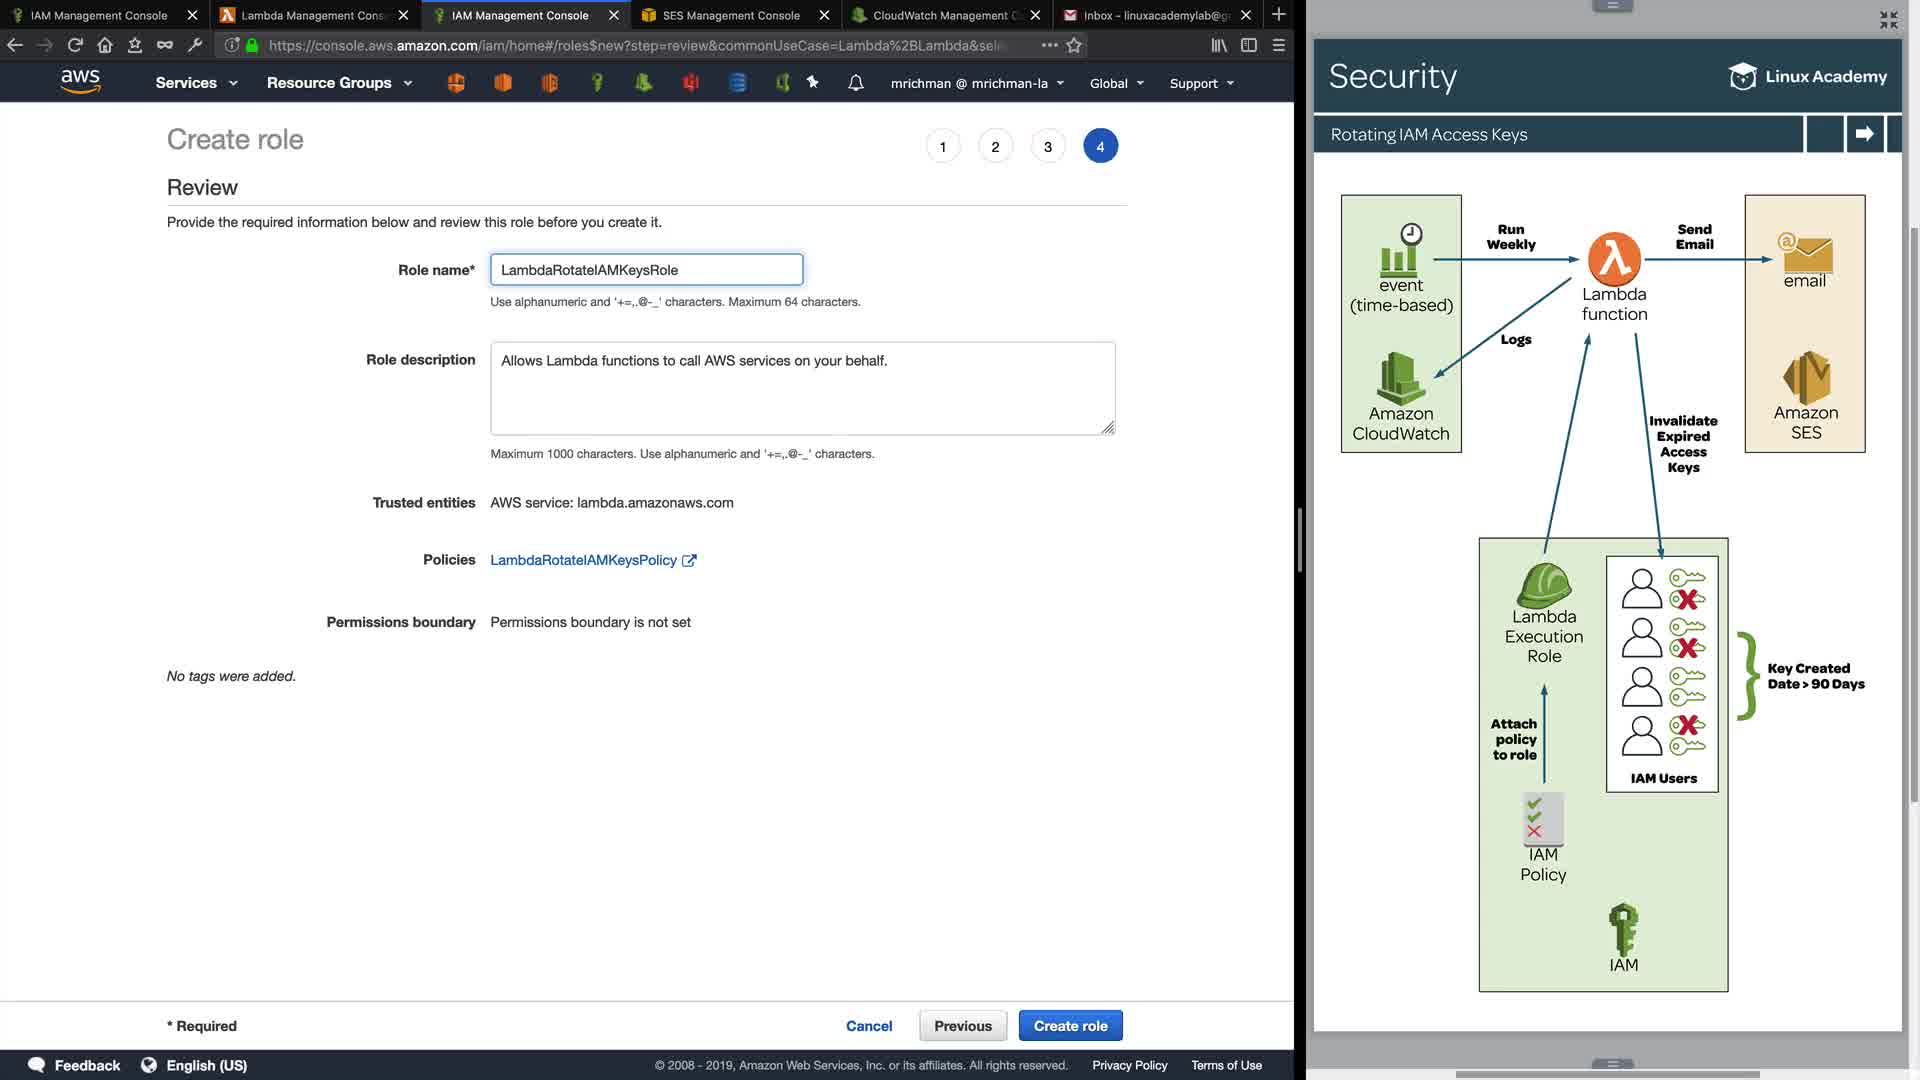Open the browser home icon
Image resolution: width=1920 pixels, height=1080 pixels.
point(105,45)
